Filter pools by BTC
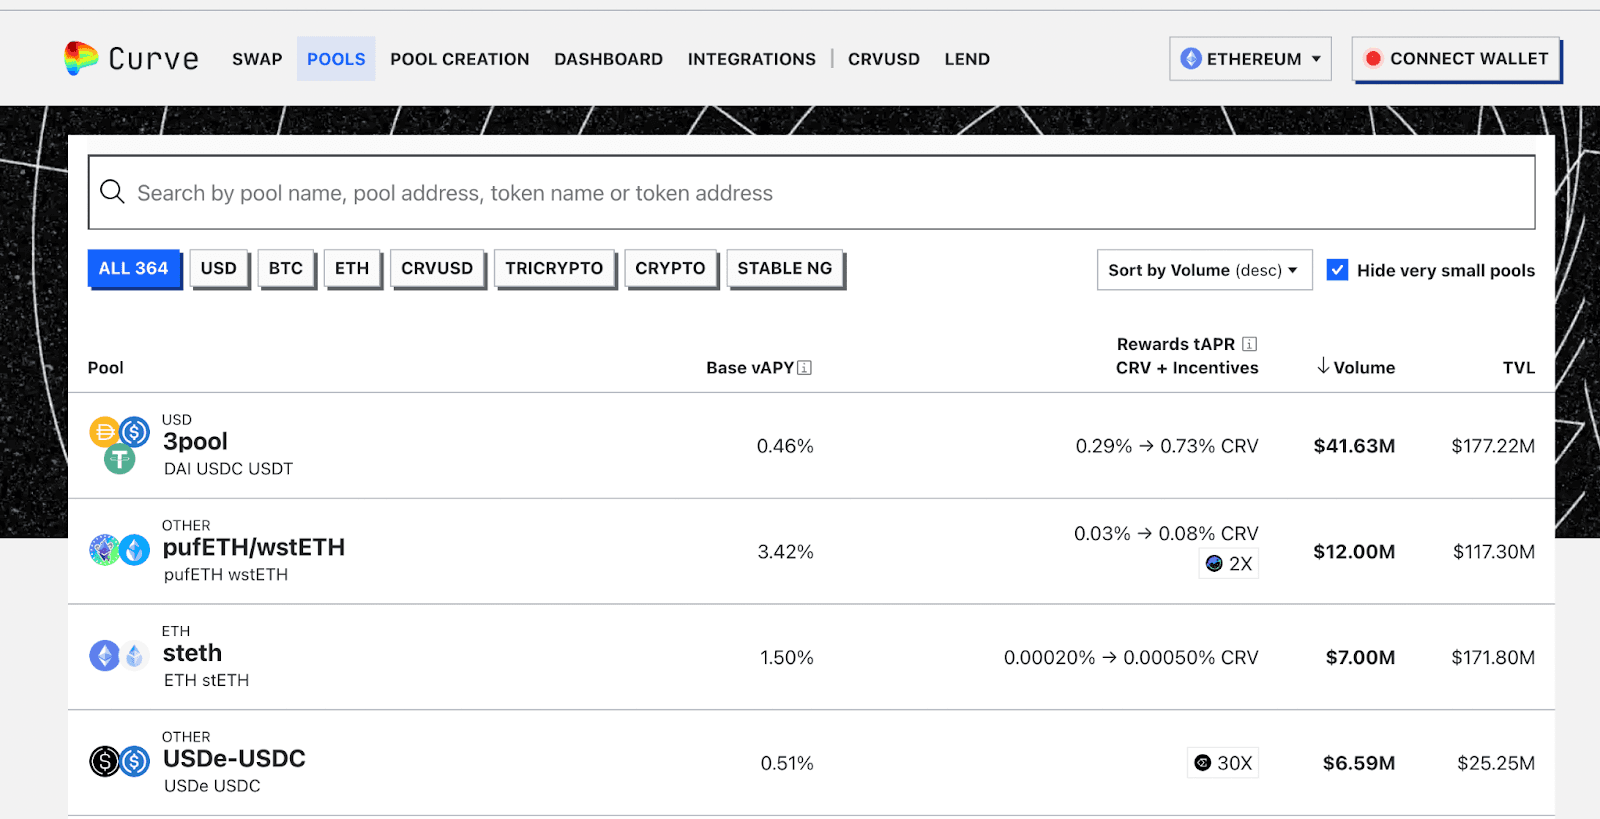Viewport: 1600px width, 819px height. pyautogui.click(x=286, y=268)
